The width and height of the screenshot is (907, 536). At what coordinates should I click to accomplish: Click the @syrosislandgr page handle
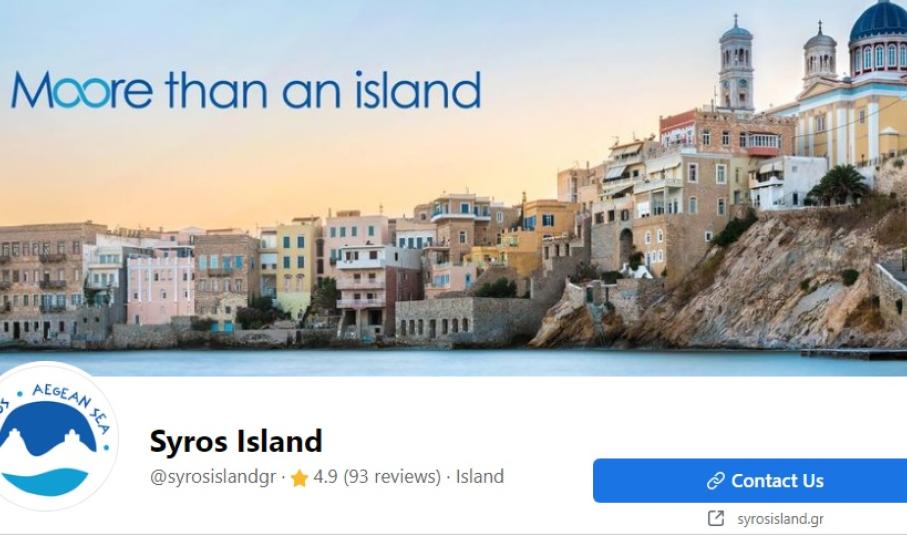212,477
